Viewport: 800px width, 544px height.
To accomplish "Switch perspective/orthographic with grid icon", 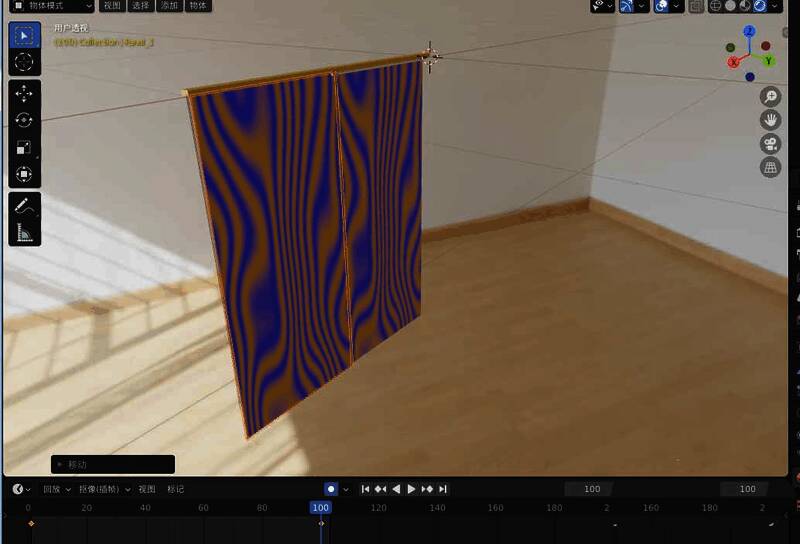I will pos(770,168).
